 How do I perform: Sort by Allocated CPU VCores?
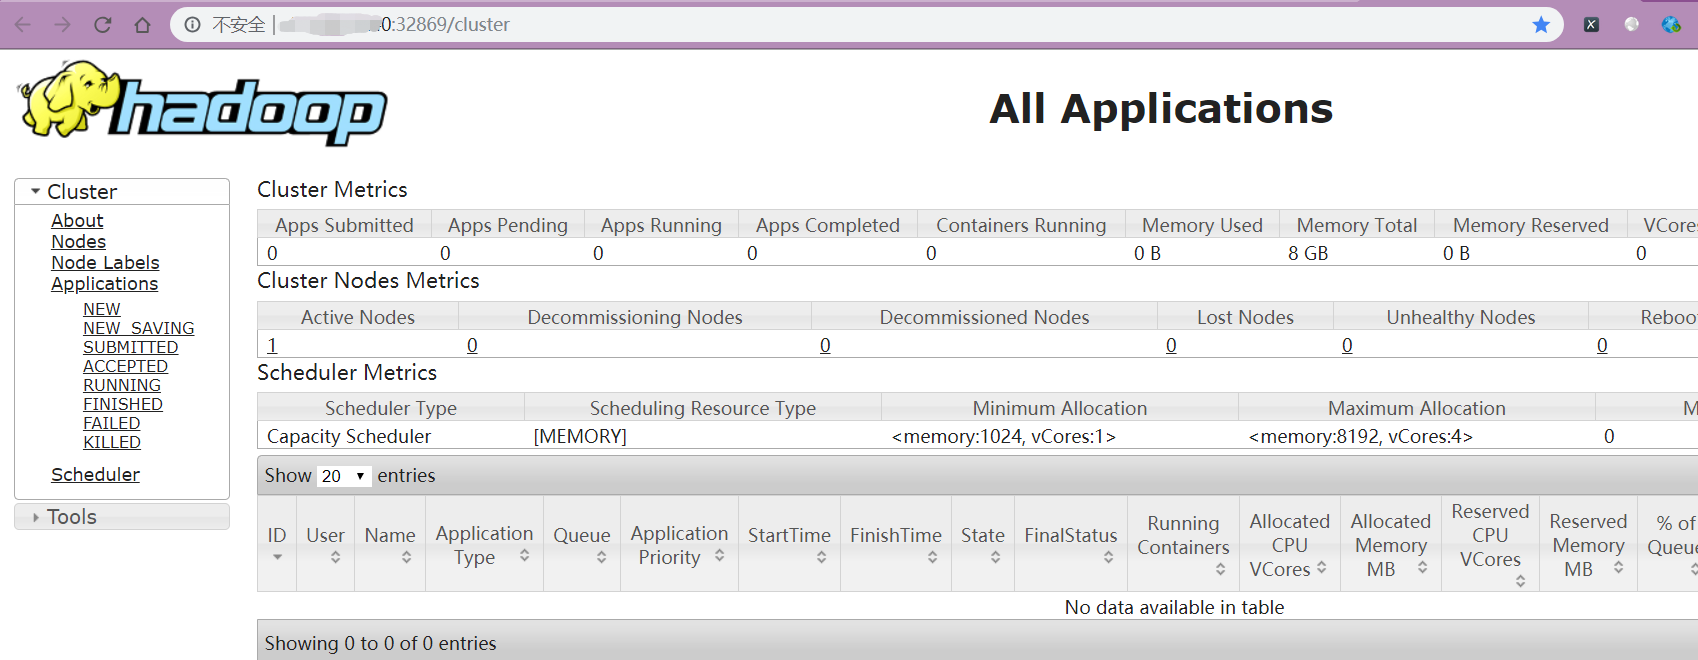tap(1290, 544)
